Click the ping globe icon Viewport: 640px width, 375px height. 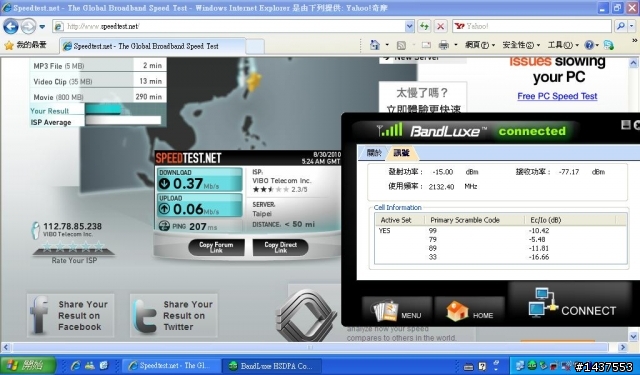[164, 226]
